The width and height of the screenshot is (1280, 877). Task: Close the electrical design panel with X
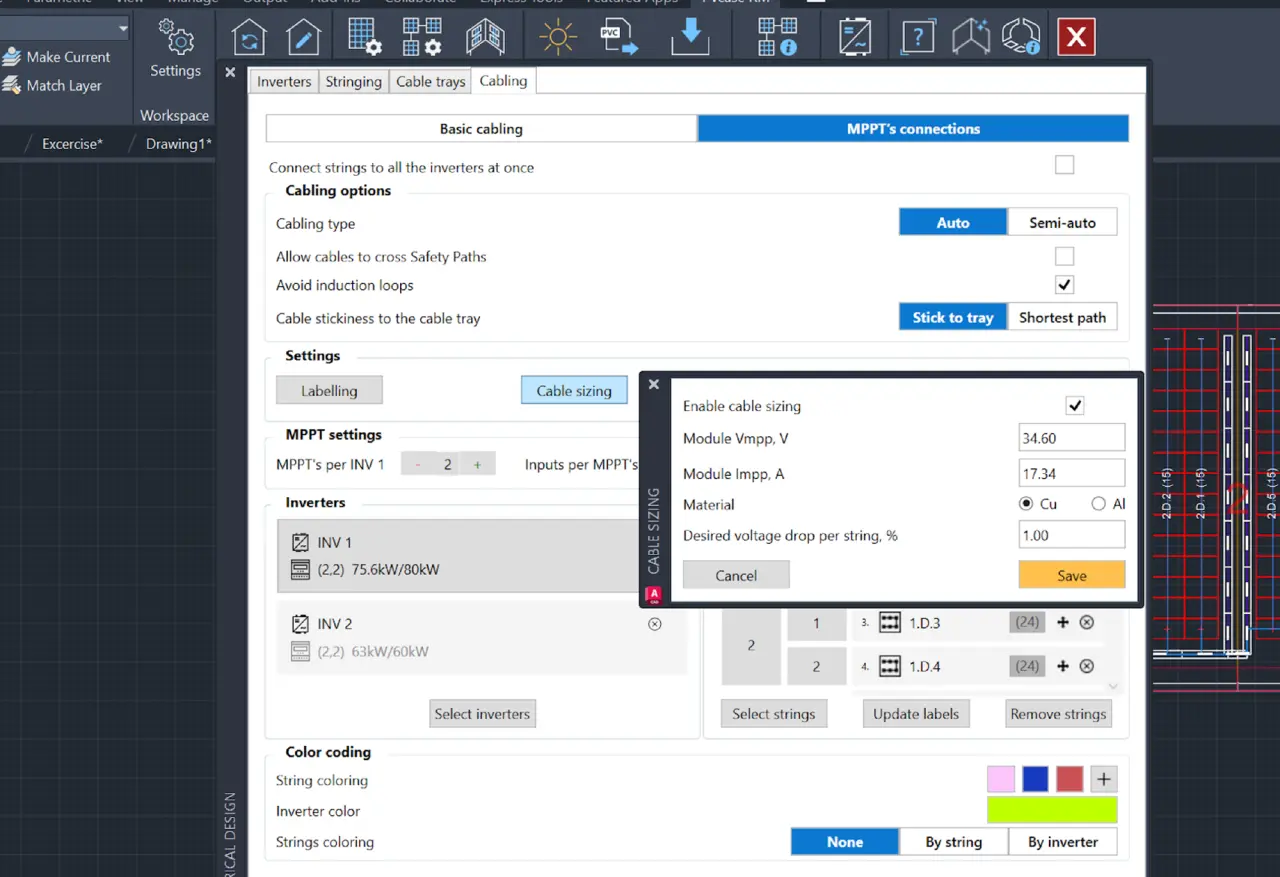230,72
